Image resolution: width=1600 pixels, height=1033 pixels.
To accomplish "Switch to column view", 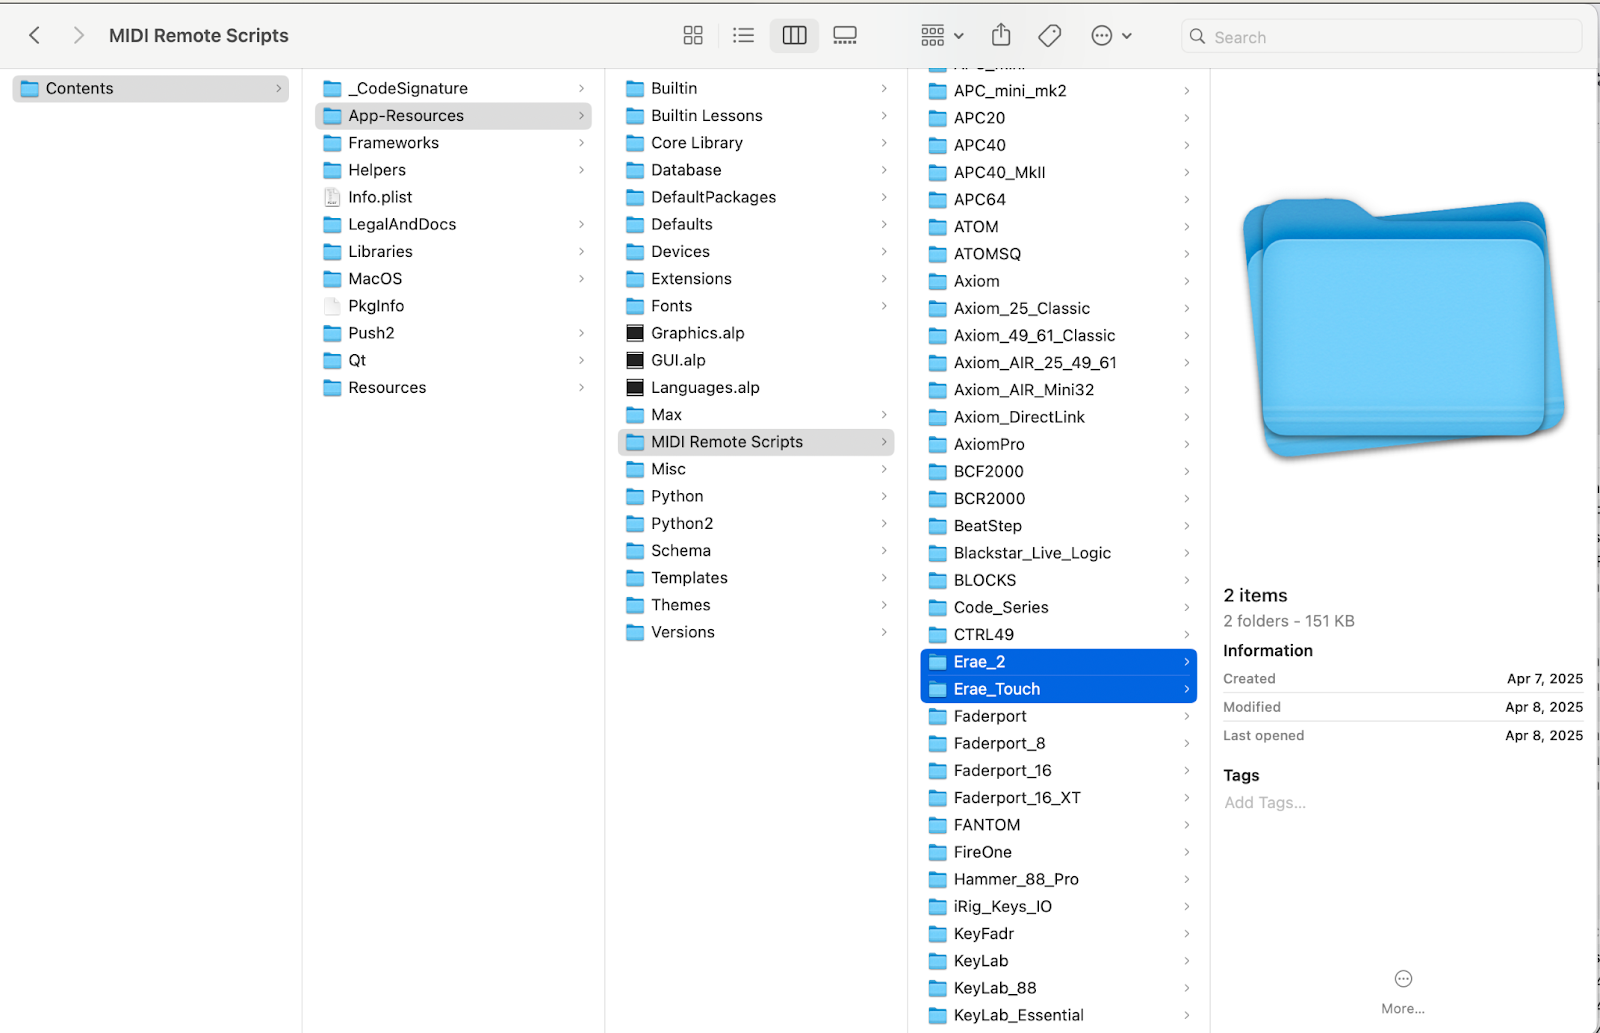I will tap(795, 36).
